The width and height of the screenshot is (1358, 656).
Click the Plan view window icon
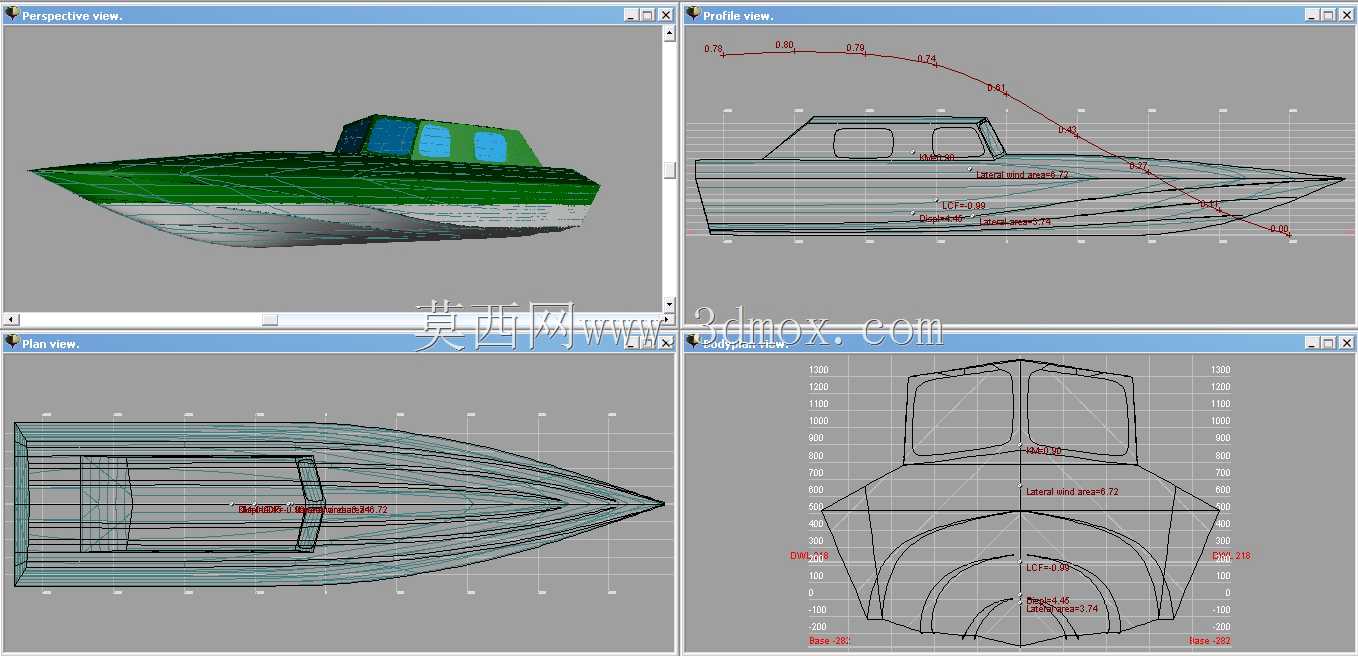coord(12,342)
